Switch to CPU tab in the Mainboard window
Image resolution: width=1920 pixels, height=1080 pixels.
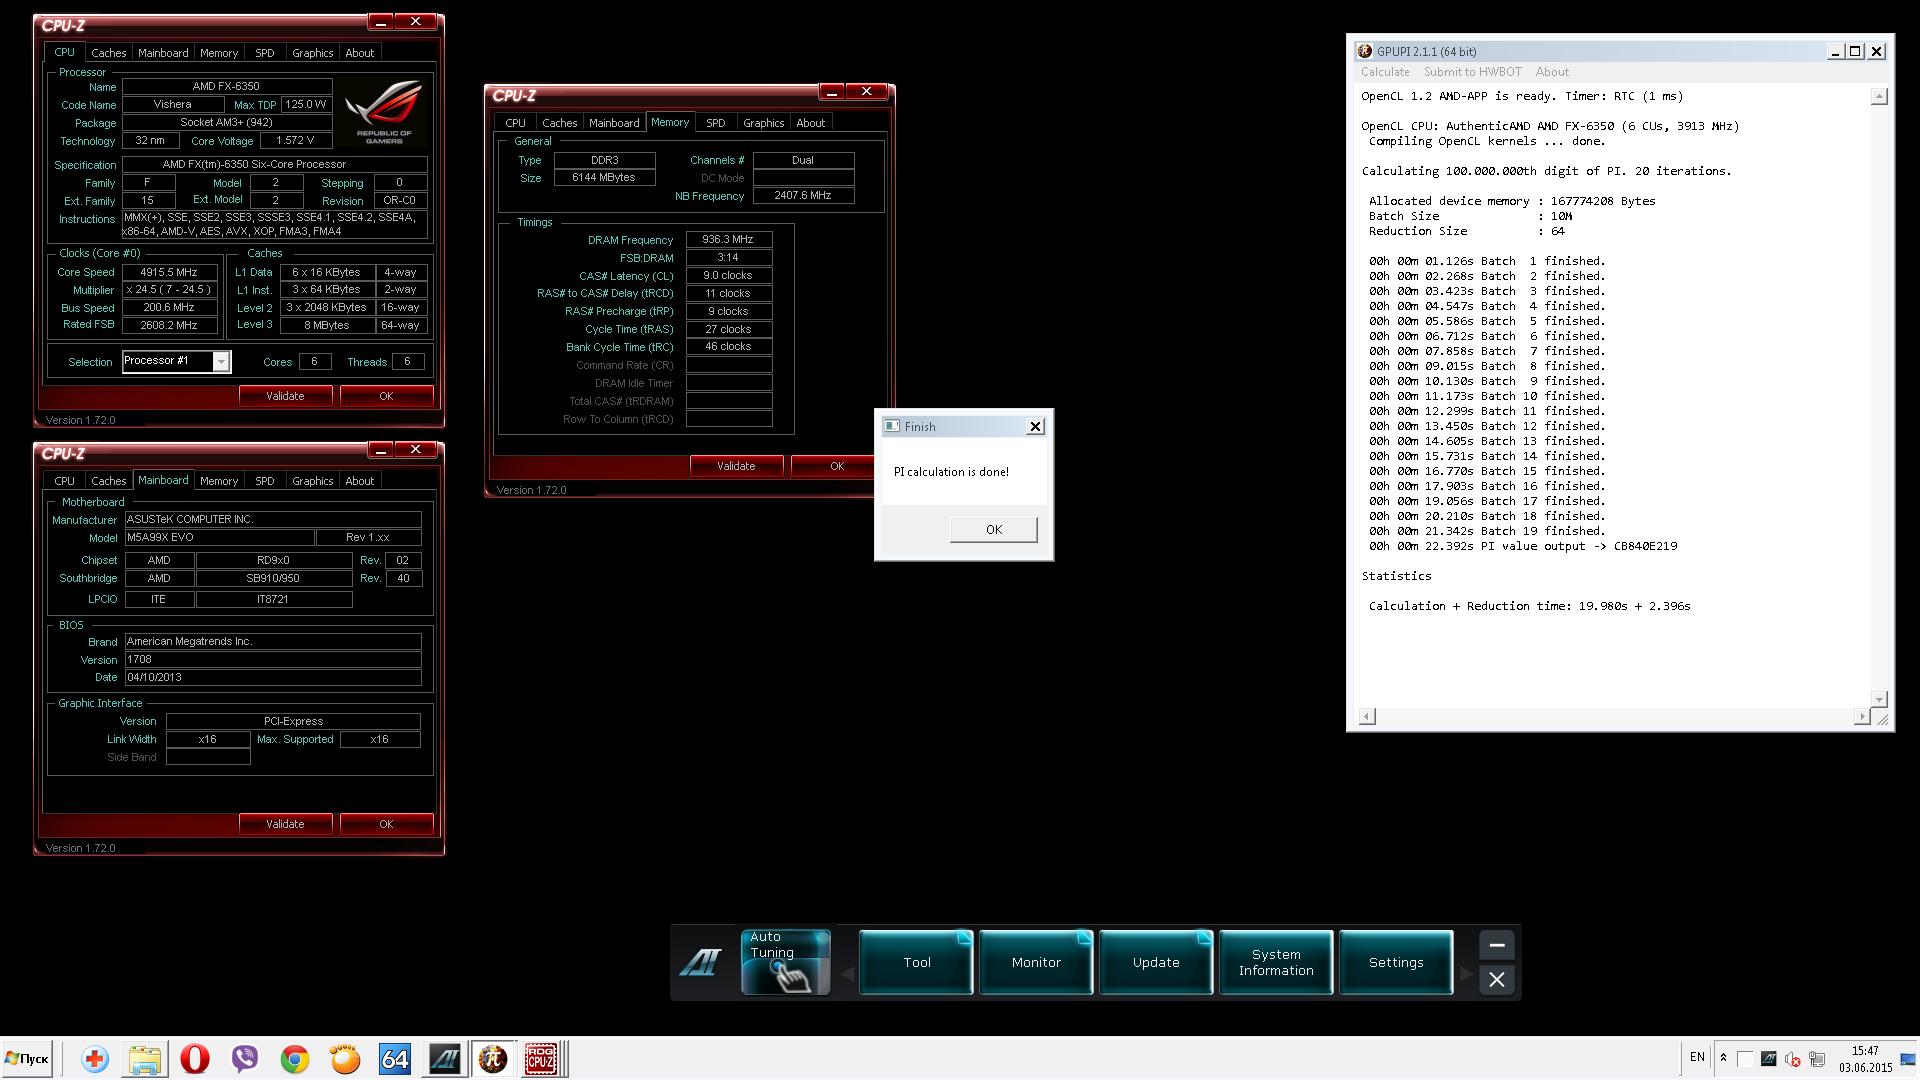click(x=64, y=481)
